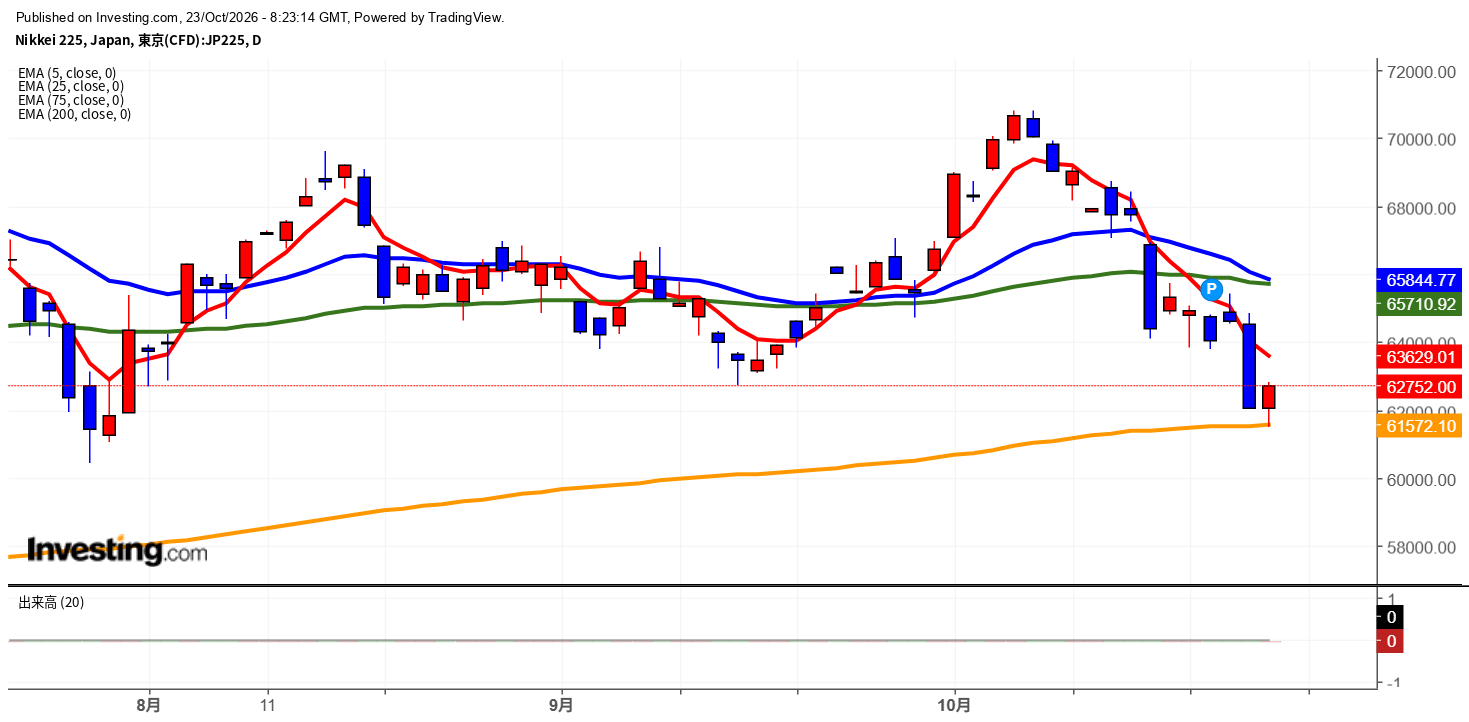Click the orange 61572.10 price tag
Image resolution: width=1469 pixels, height=722 pixels.
1419,426
